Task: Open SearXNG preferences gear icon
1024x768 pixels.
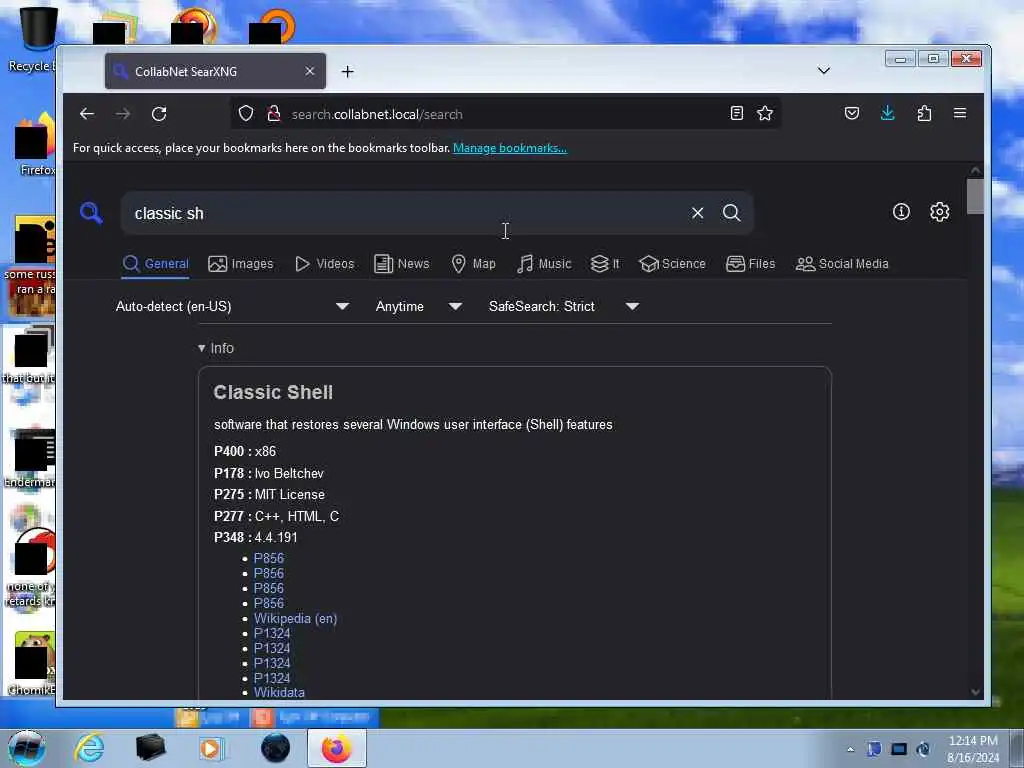Action: (939, 212)
